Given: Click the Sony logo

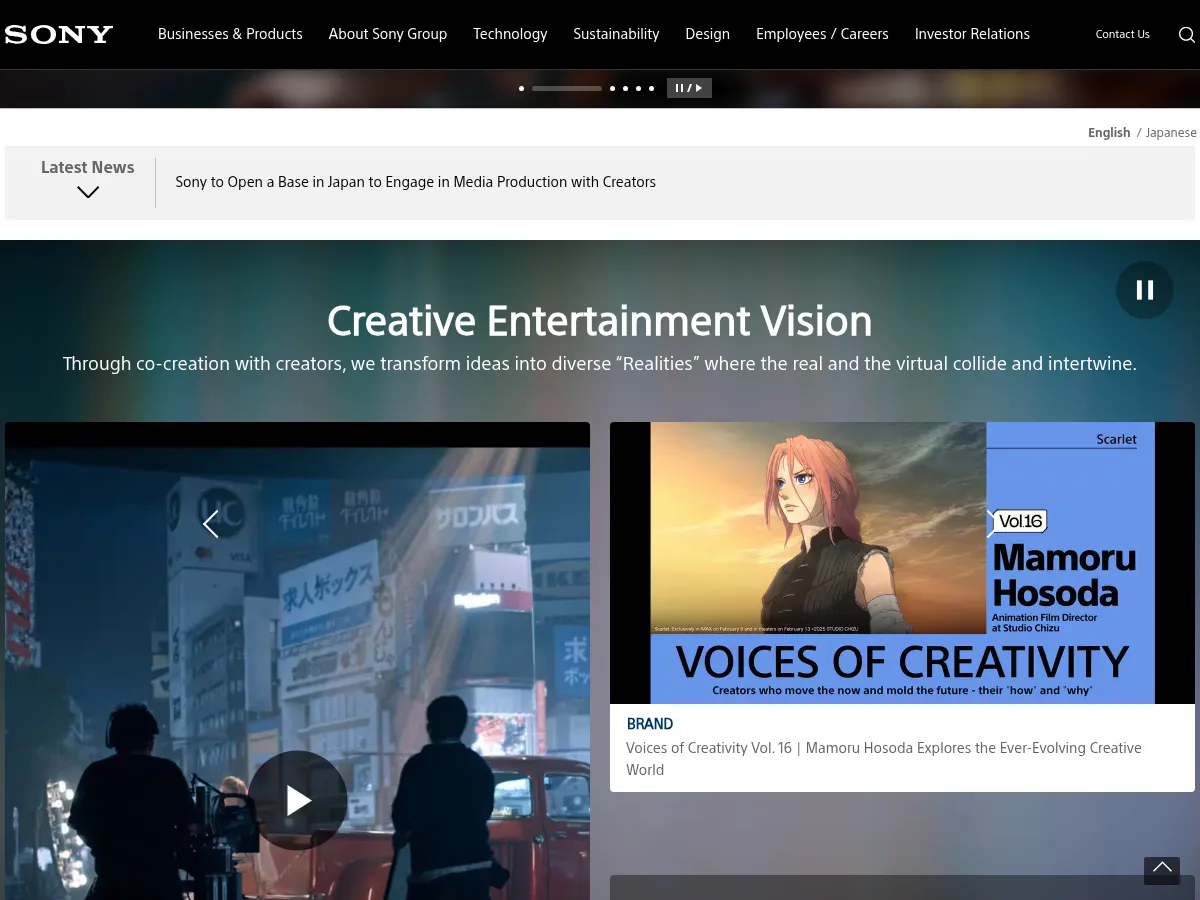Looking at the screenshot, I should coord(58,34).
